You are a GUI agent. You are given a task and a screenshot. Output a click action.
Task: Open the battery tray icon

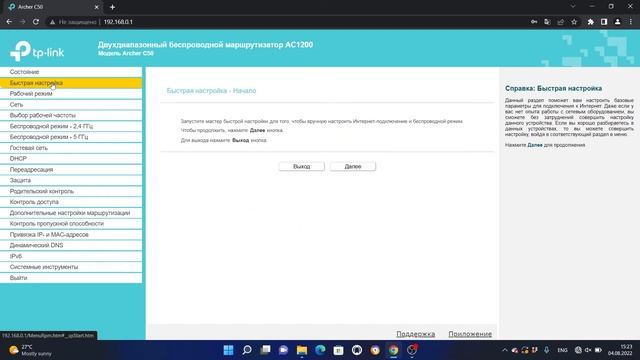(x=598, y=350)
